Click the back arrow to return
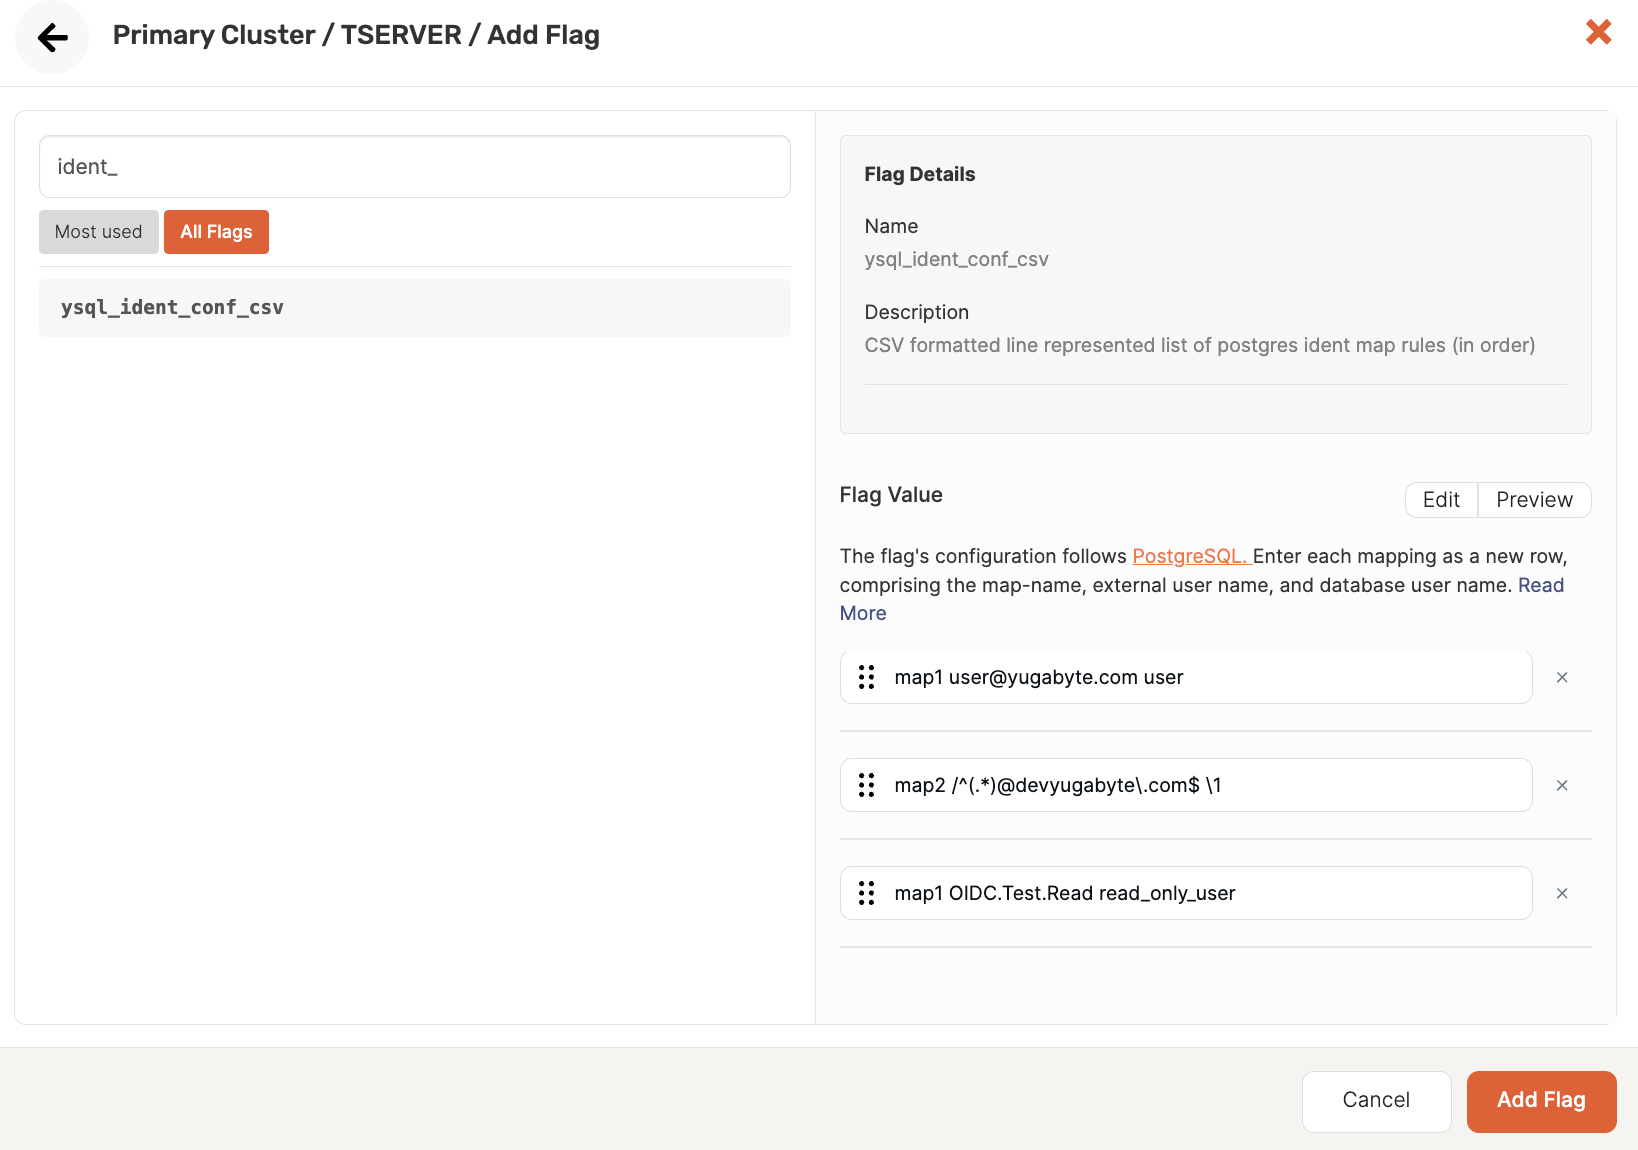The width and height of the screenshot is (1638, 1150). pyautogui.click(x=51, y=37)
